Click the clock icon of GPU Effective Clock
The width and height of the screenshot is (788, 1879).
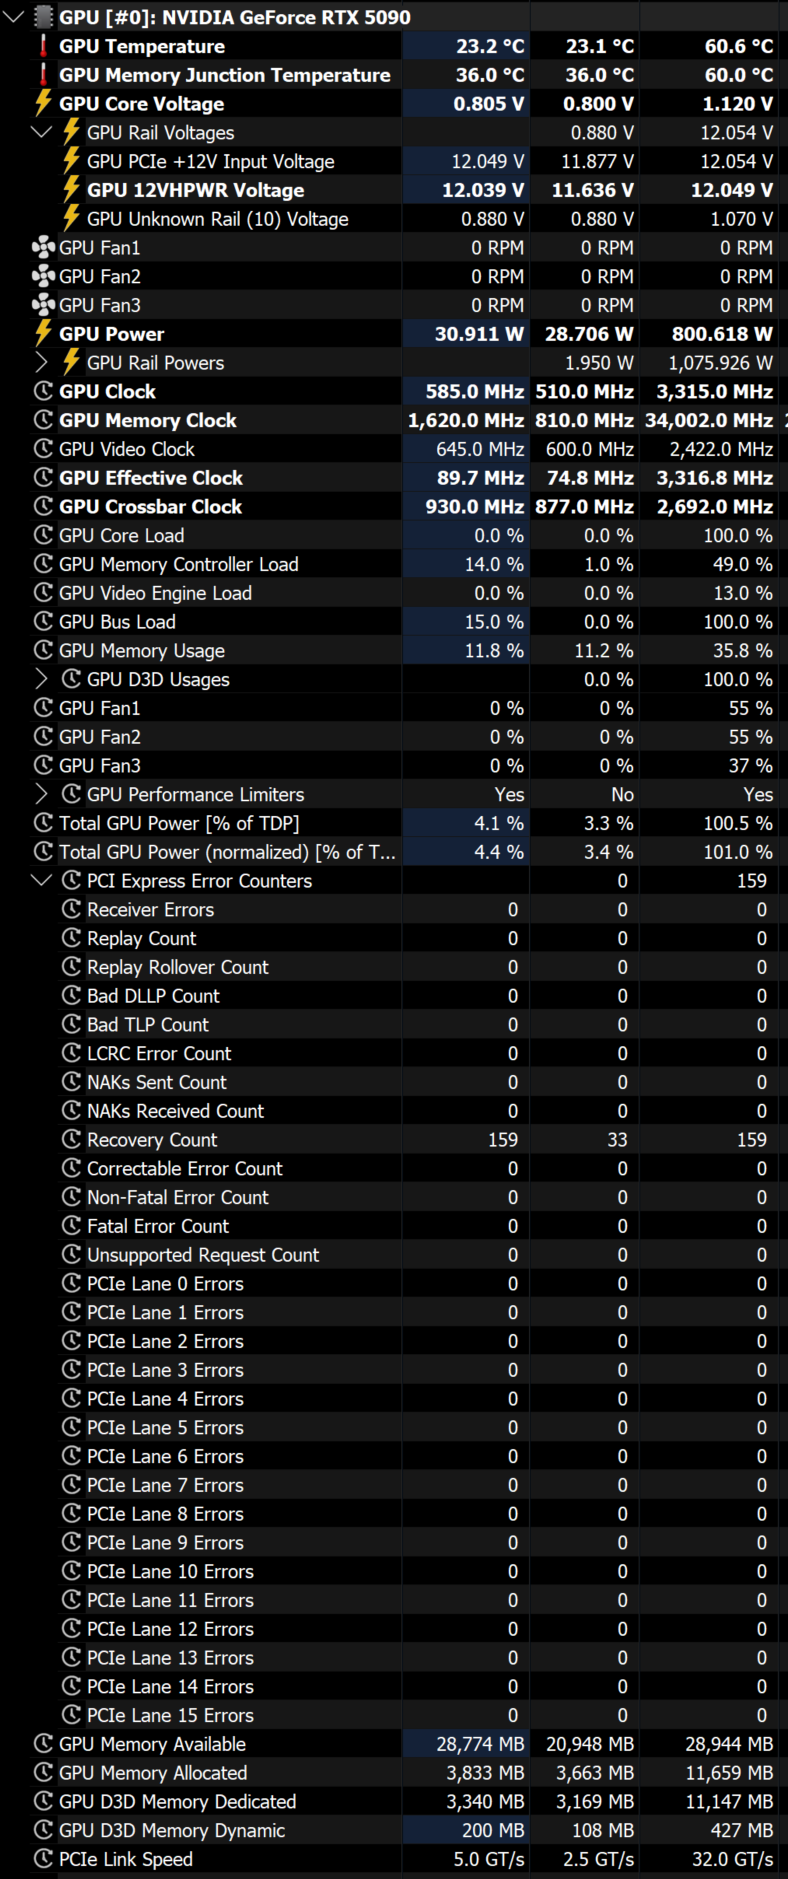point(43,477)
